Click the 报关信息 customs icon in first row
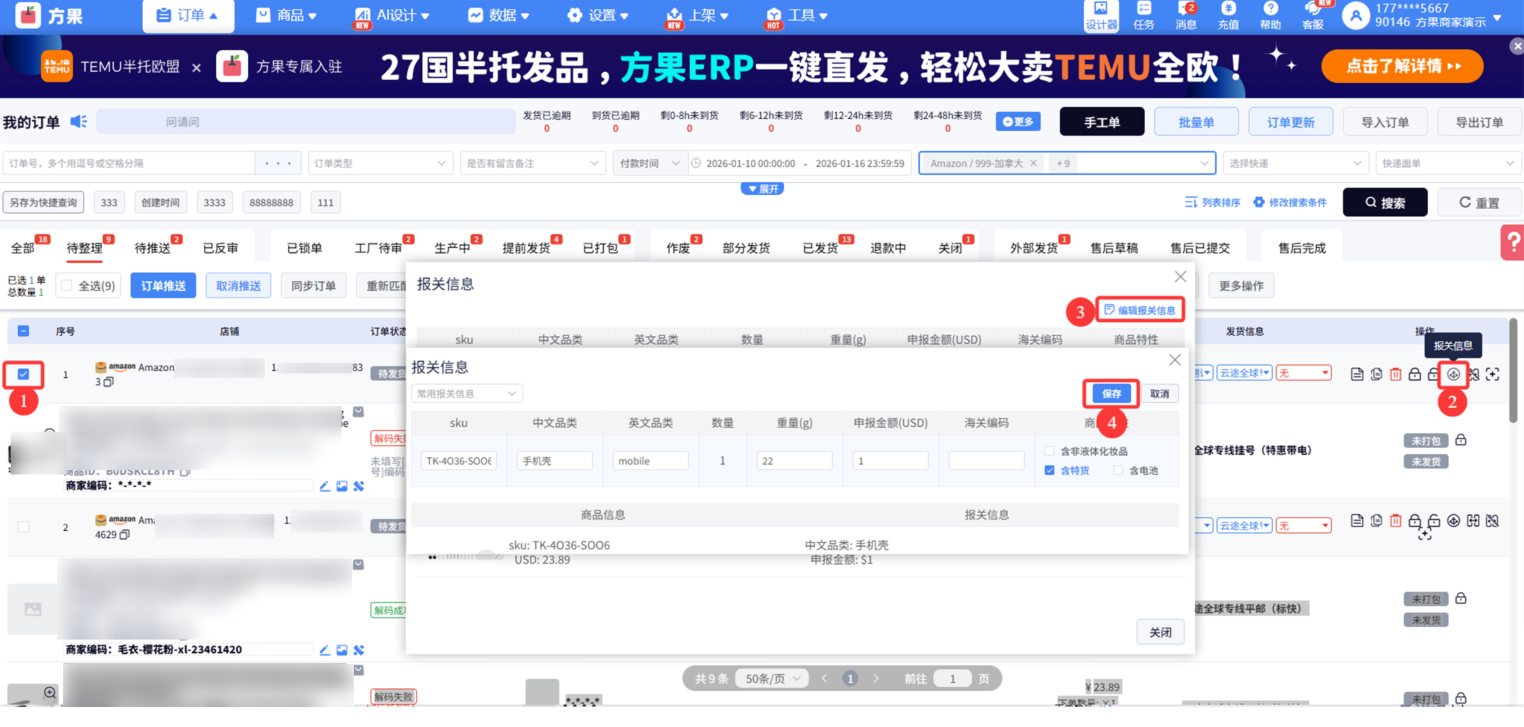This screenshot has height=727, width=1524. pos(1453,374)
